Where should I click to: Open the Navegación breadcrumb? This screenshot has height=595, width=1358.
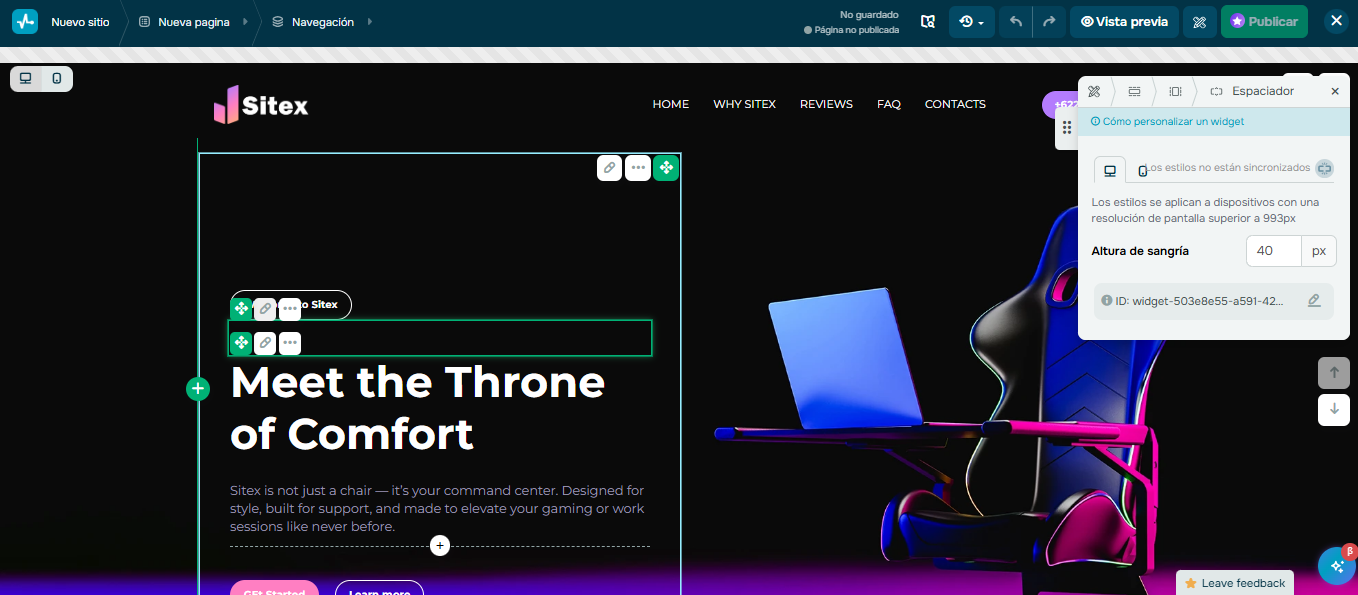(313, 22)
